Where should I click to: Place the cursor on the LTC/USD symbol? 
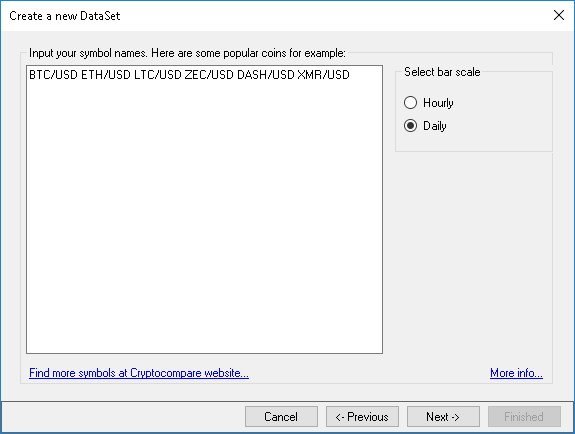click(x=158, y=74)
